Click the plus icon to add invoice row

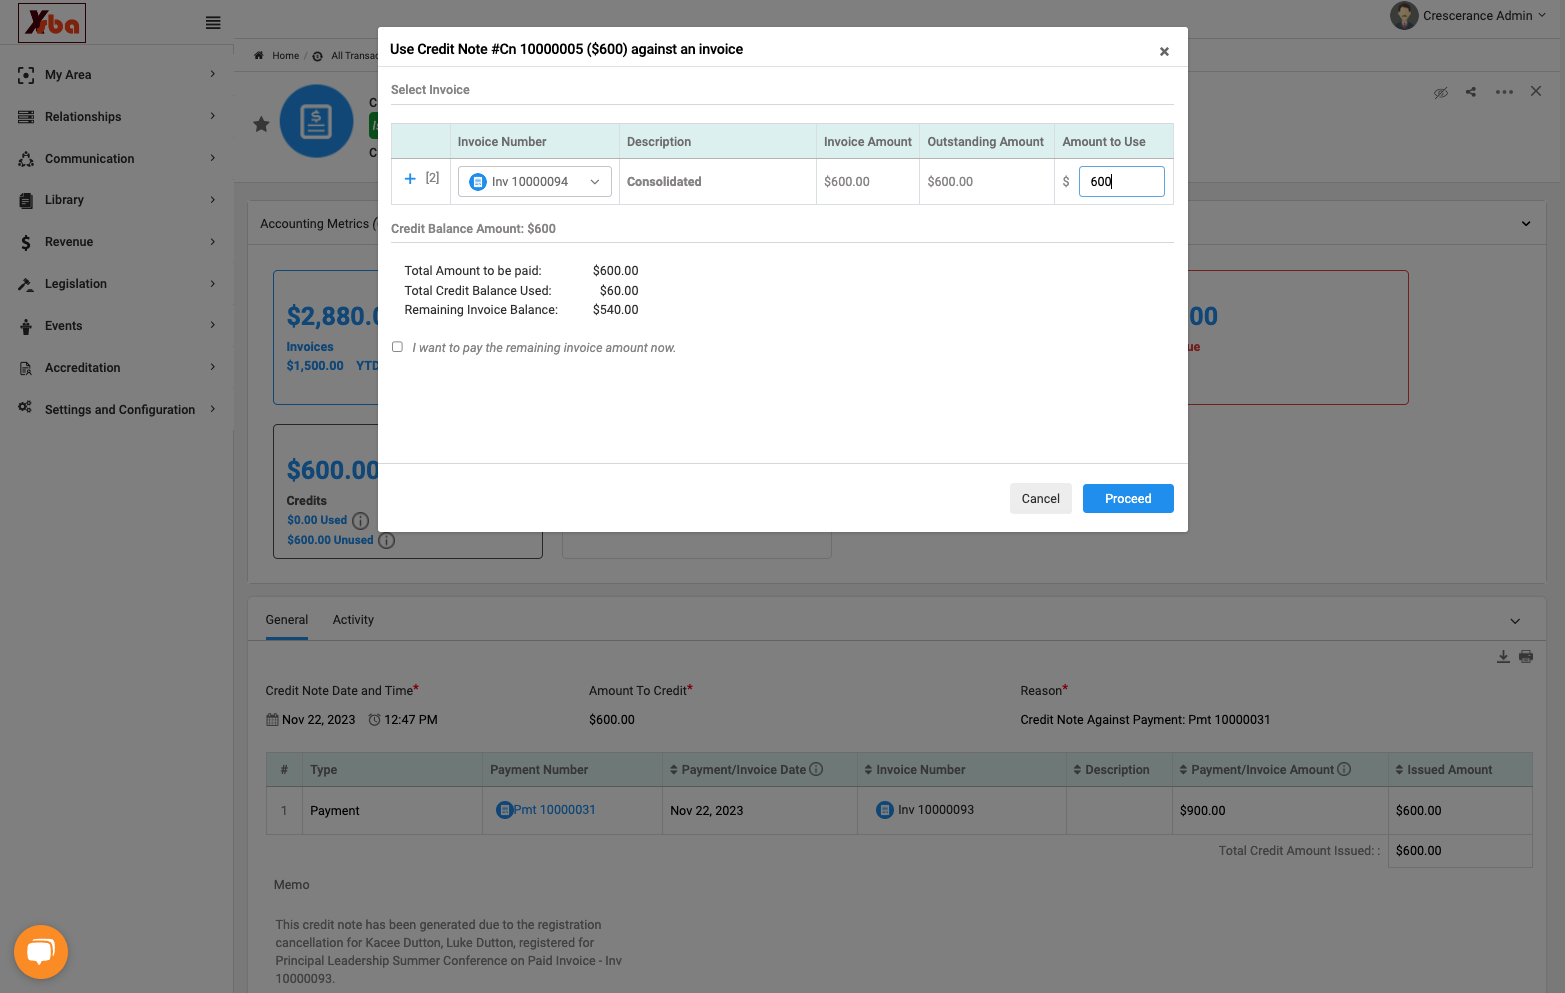point(410,178)
